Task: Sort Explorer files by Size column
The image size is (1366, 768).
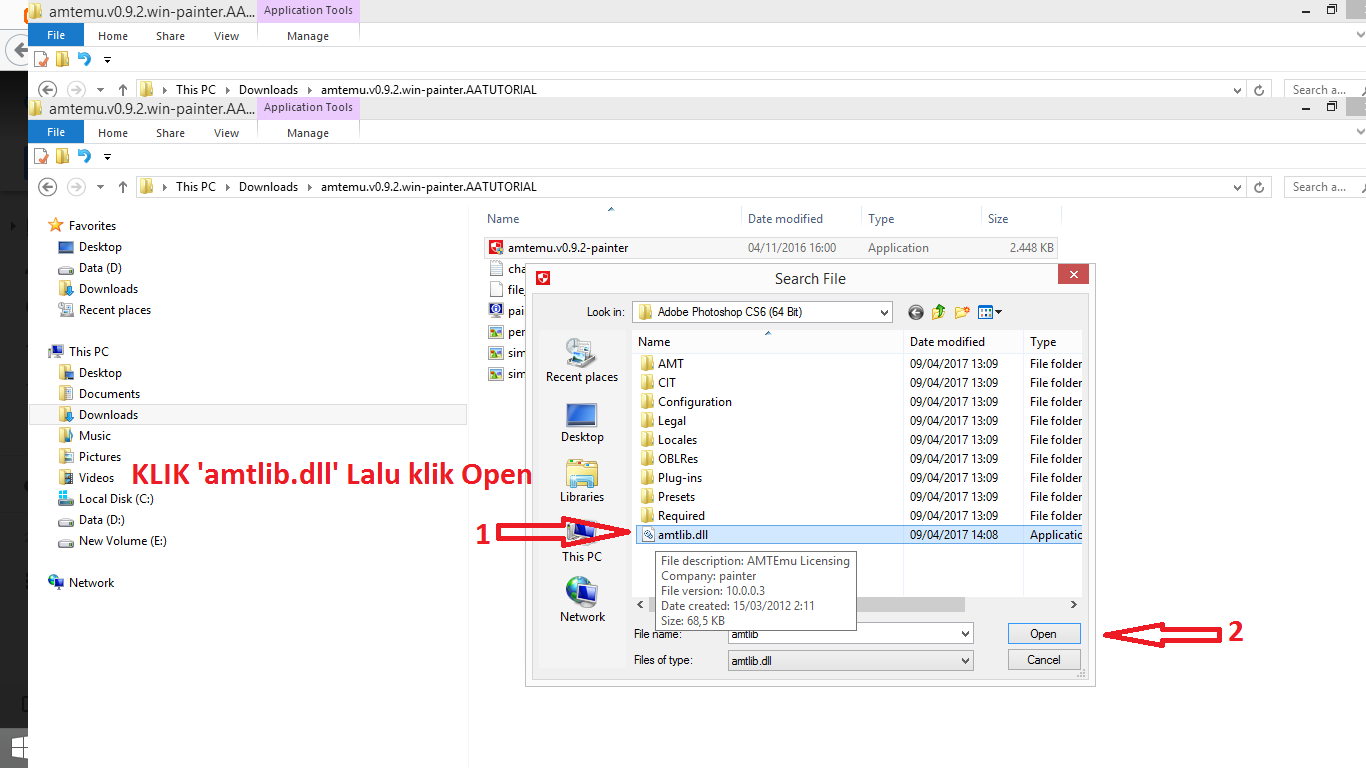Action: (x=1019, y=219)
